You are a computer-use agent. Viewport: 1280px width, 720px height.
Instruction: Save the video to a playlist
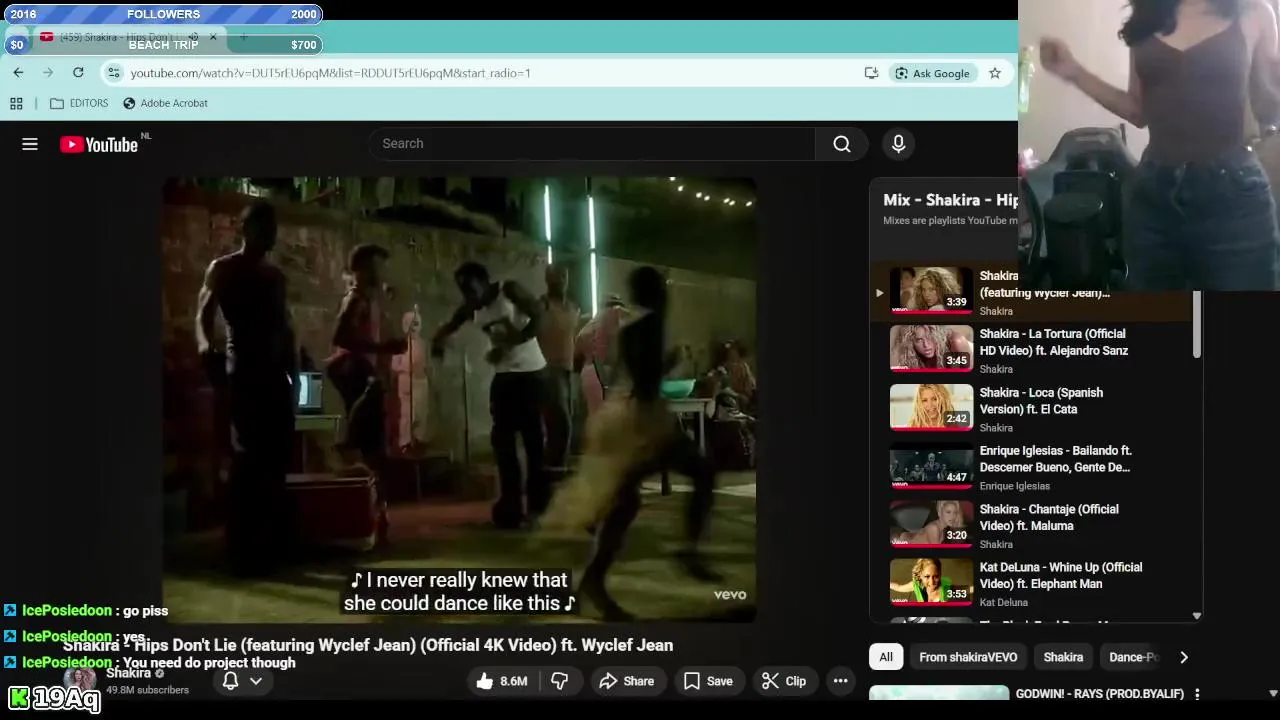coord(708,681)
